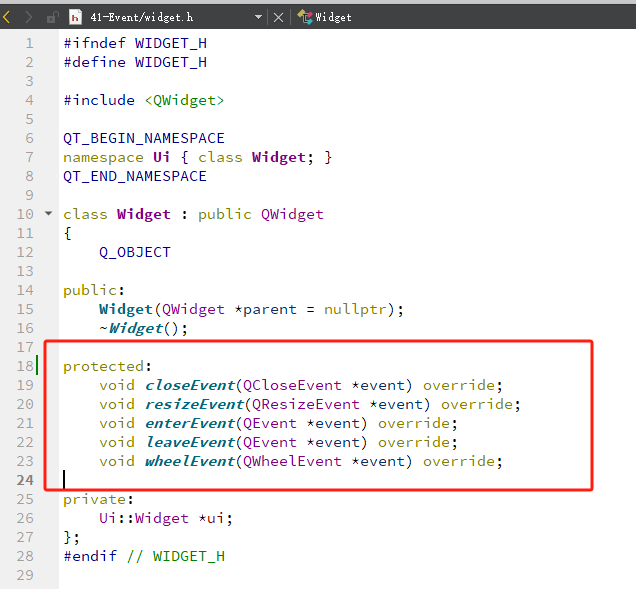Open the 41-Event/widget.h file dropdown
Viewport: 636px width, 589px height.
coord(258,17)
